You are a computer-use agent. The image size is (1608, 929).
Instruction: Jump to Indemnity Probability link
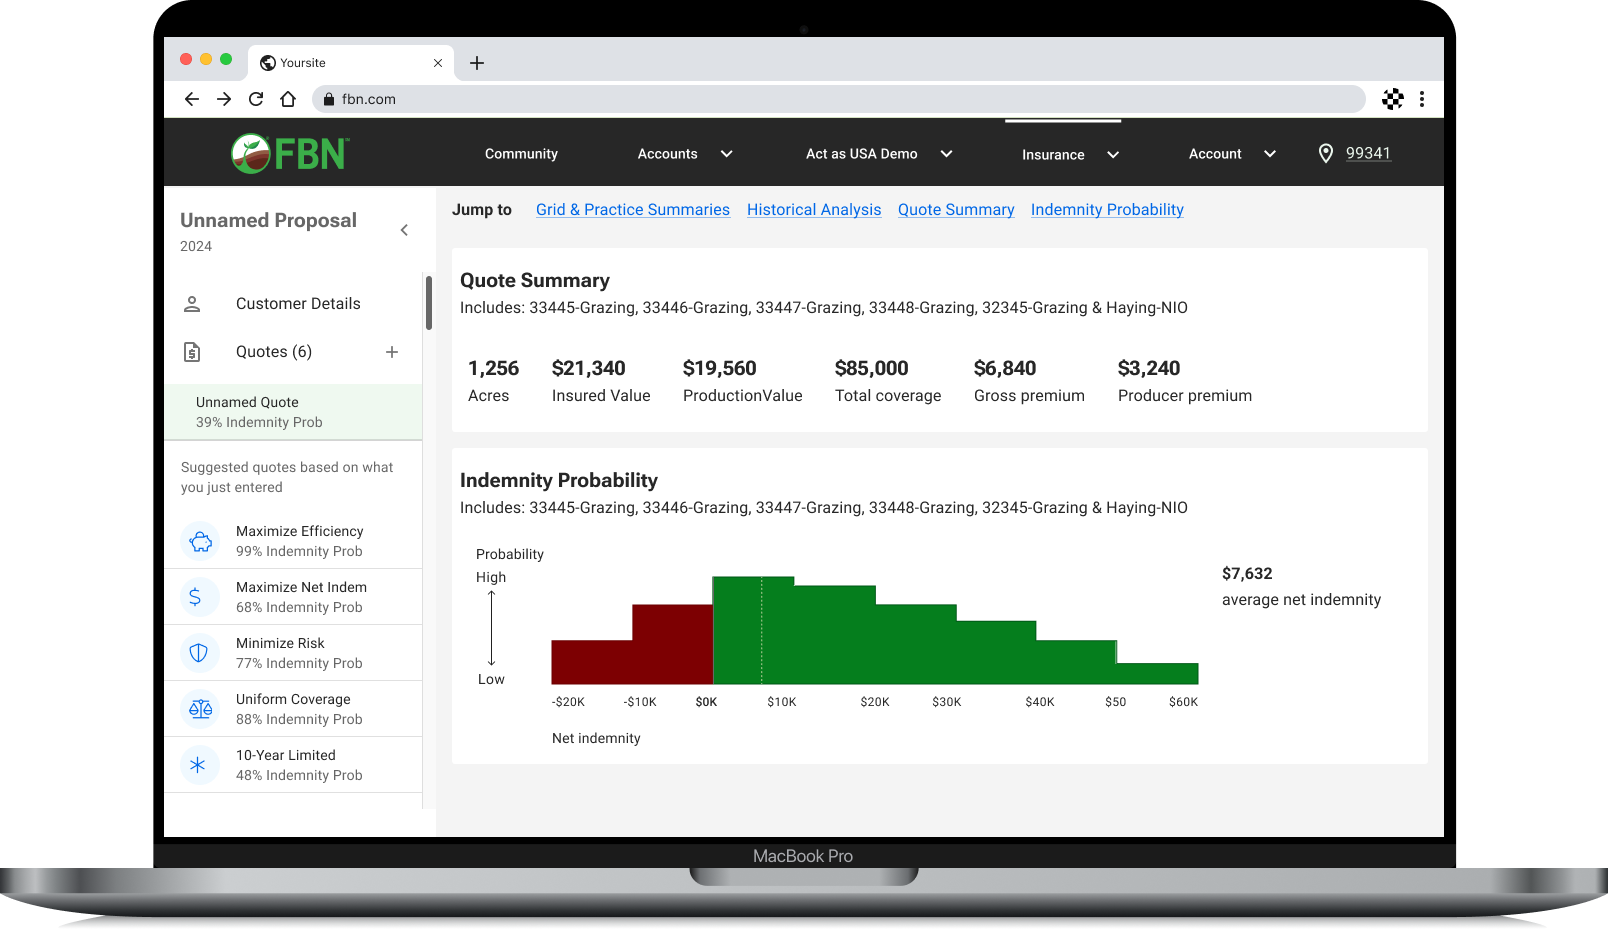pos(1107,210)
